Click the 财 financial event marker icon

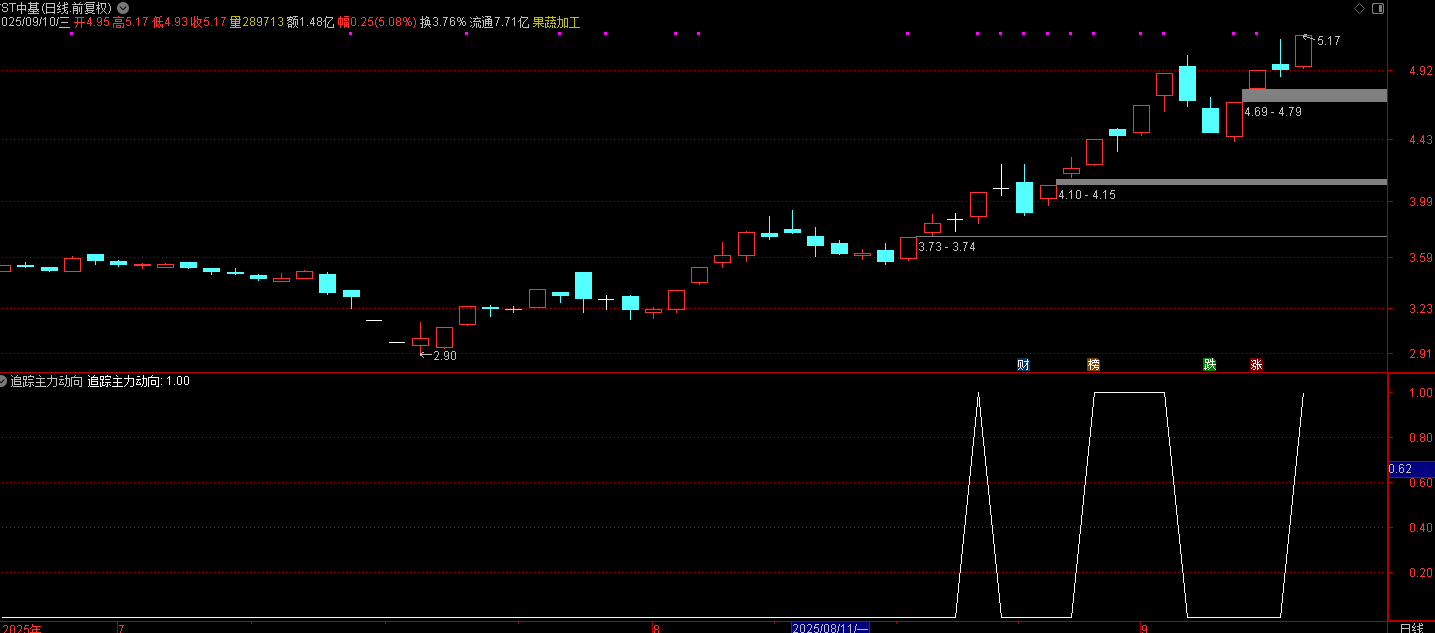[1023, 365]
